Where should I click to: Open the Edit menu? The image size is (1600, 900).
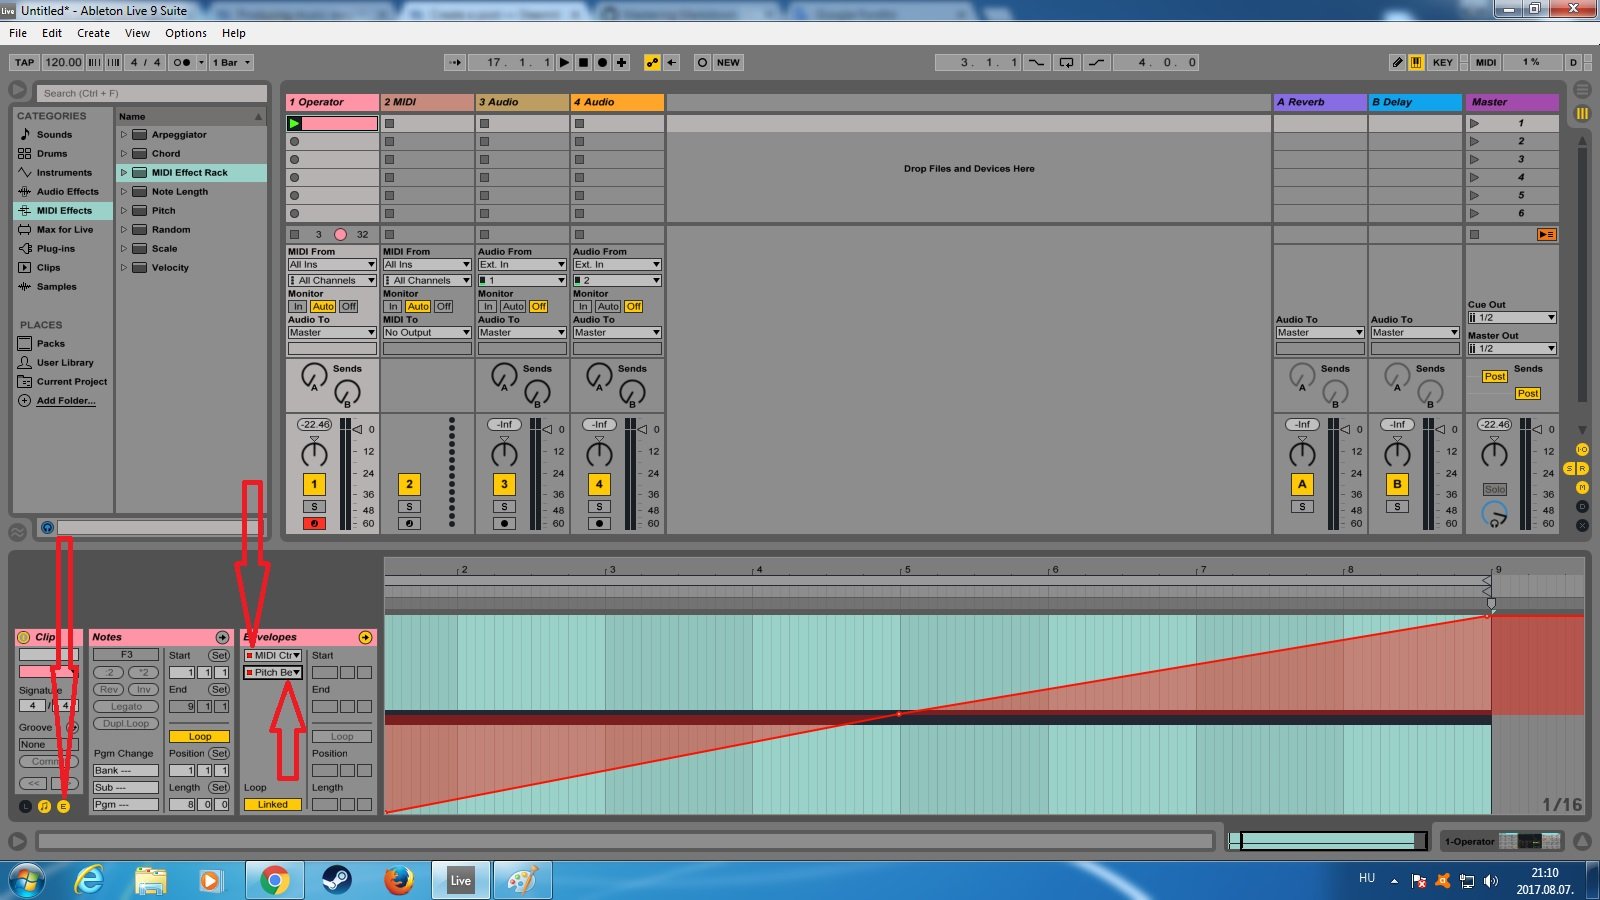pyautogui.click(x=52, y=33)
